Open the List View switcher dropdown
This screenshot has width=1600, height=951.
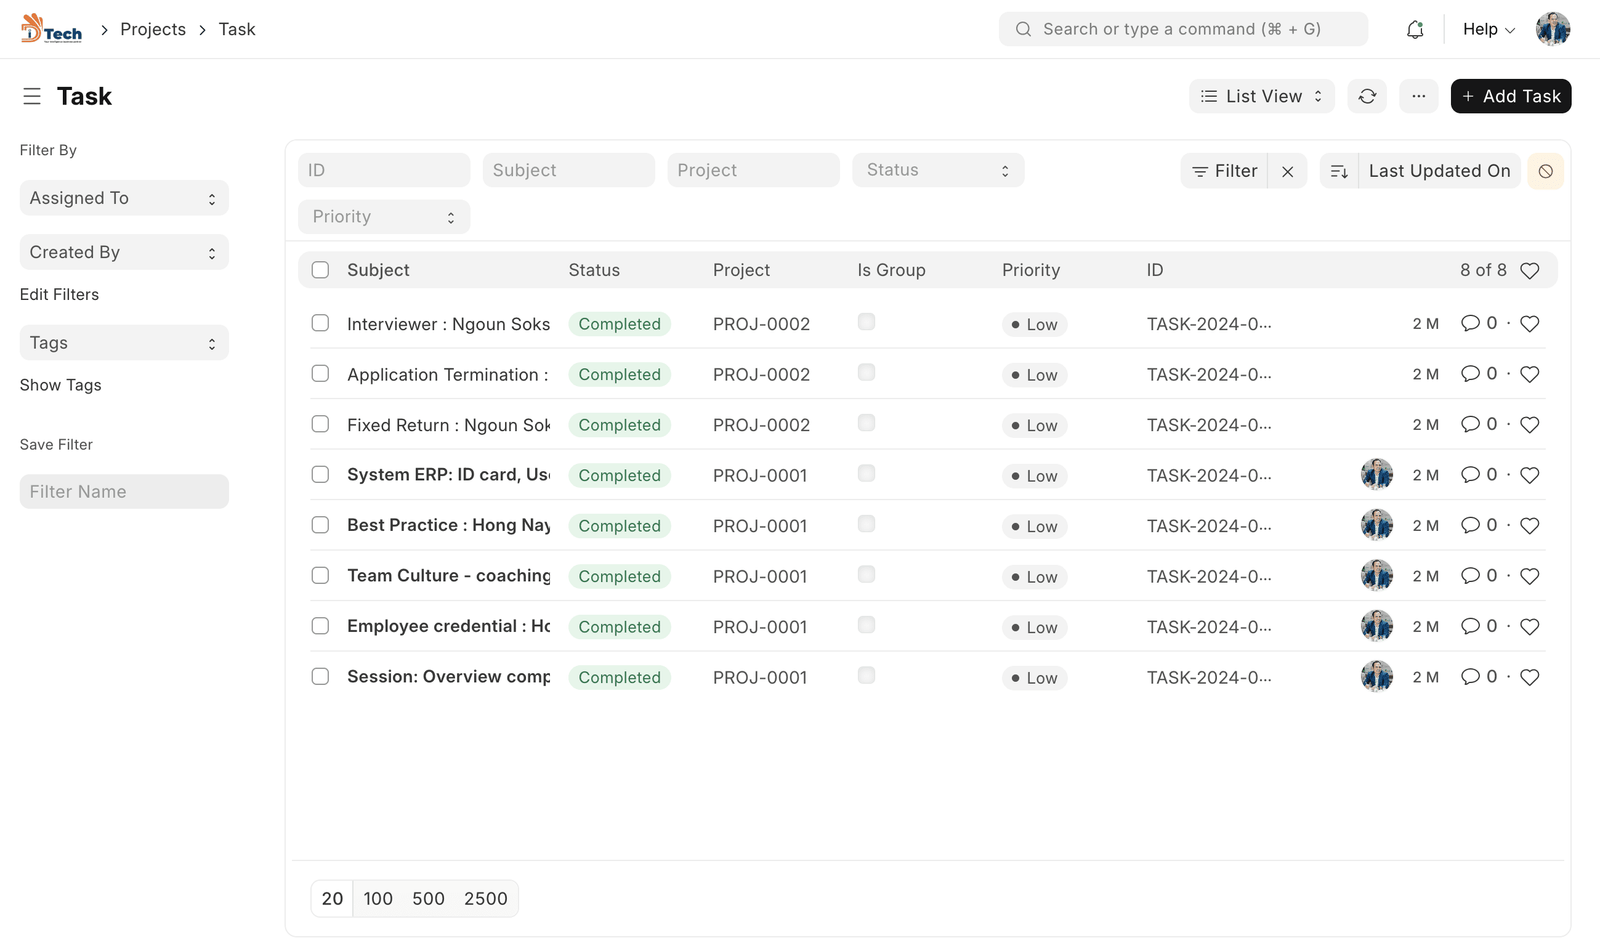(x=1261, y=96)
